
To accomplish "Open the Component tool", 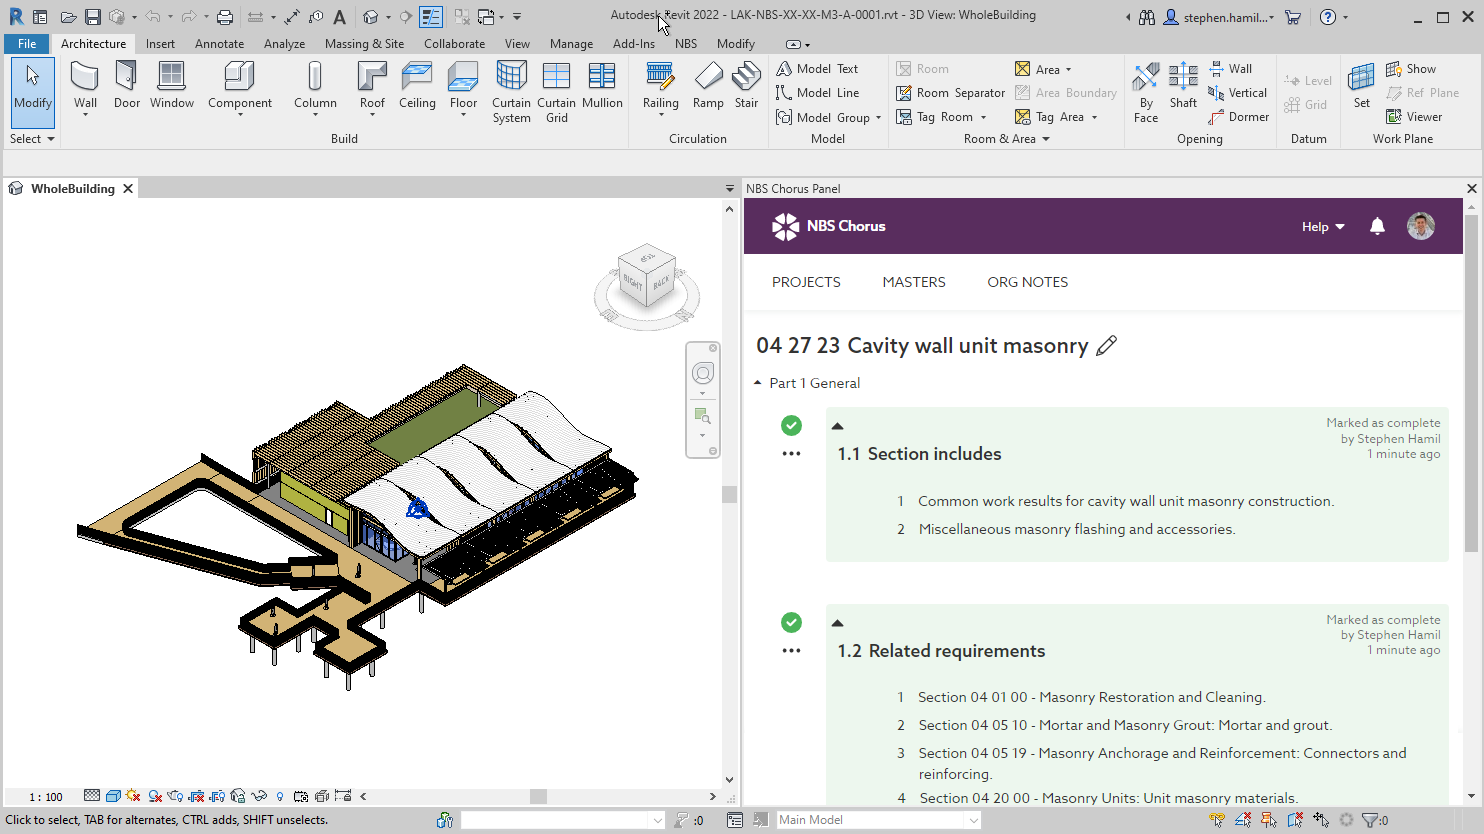I will pyautogui.click(x=240, y=88).
